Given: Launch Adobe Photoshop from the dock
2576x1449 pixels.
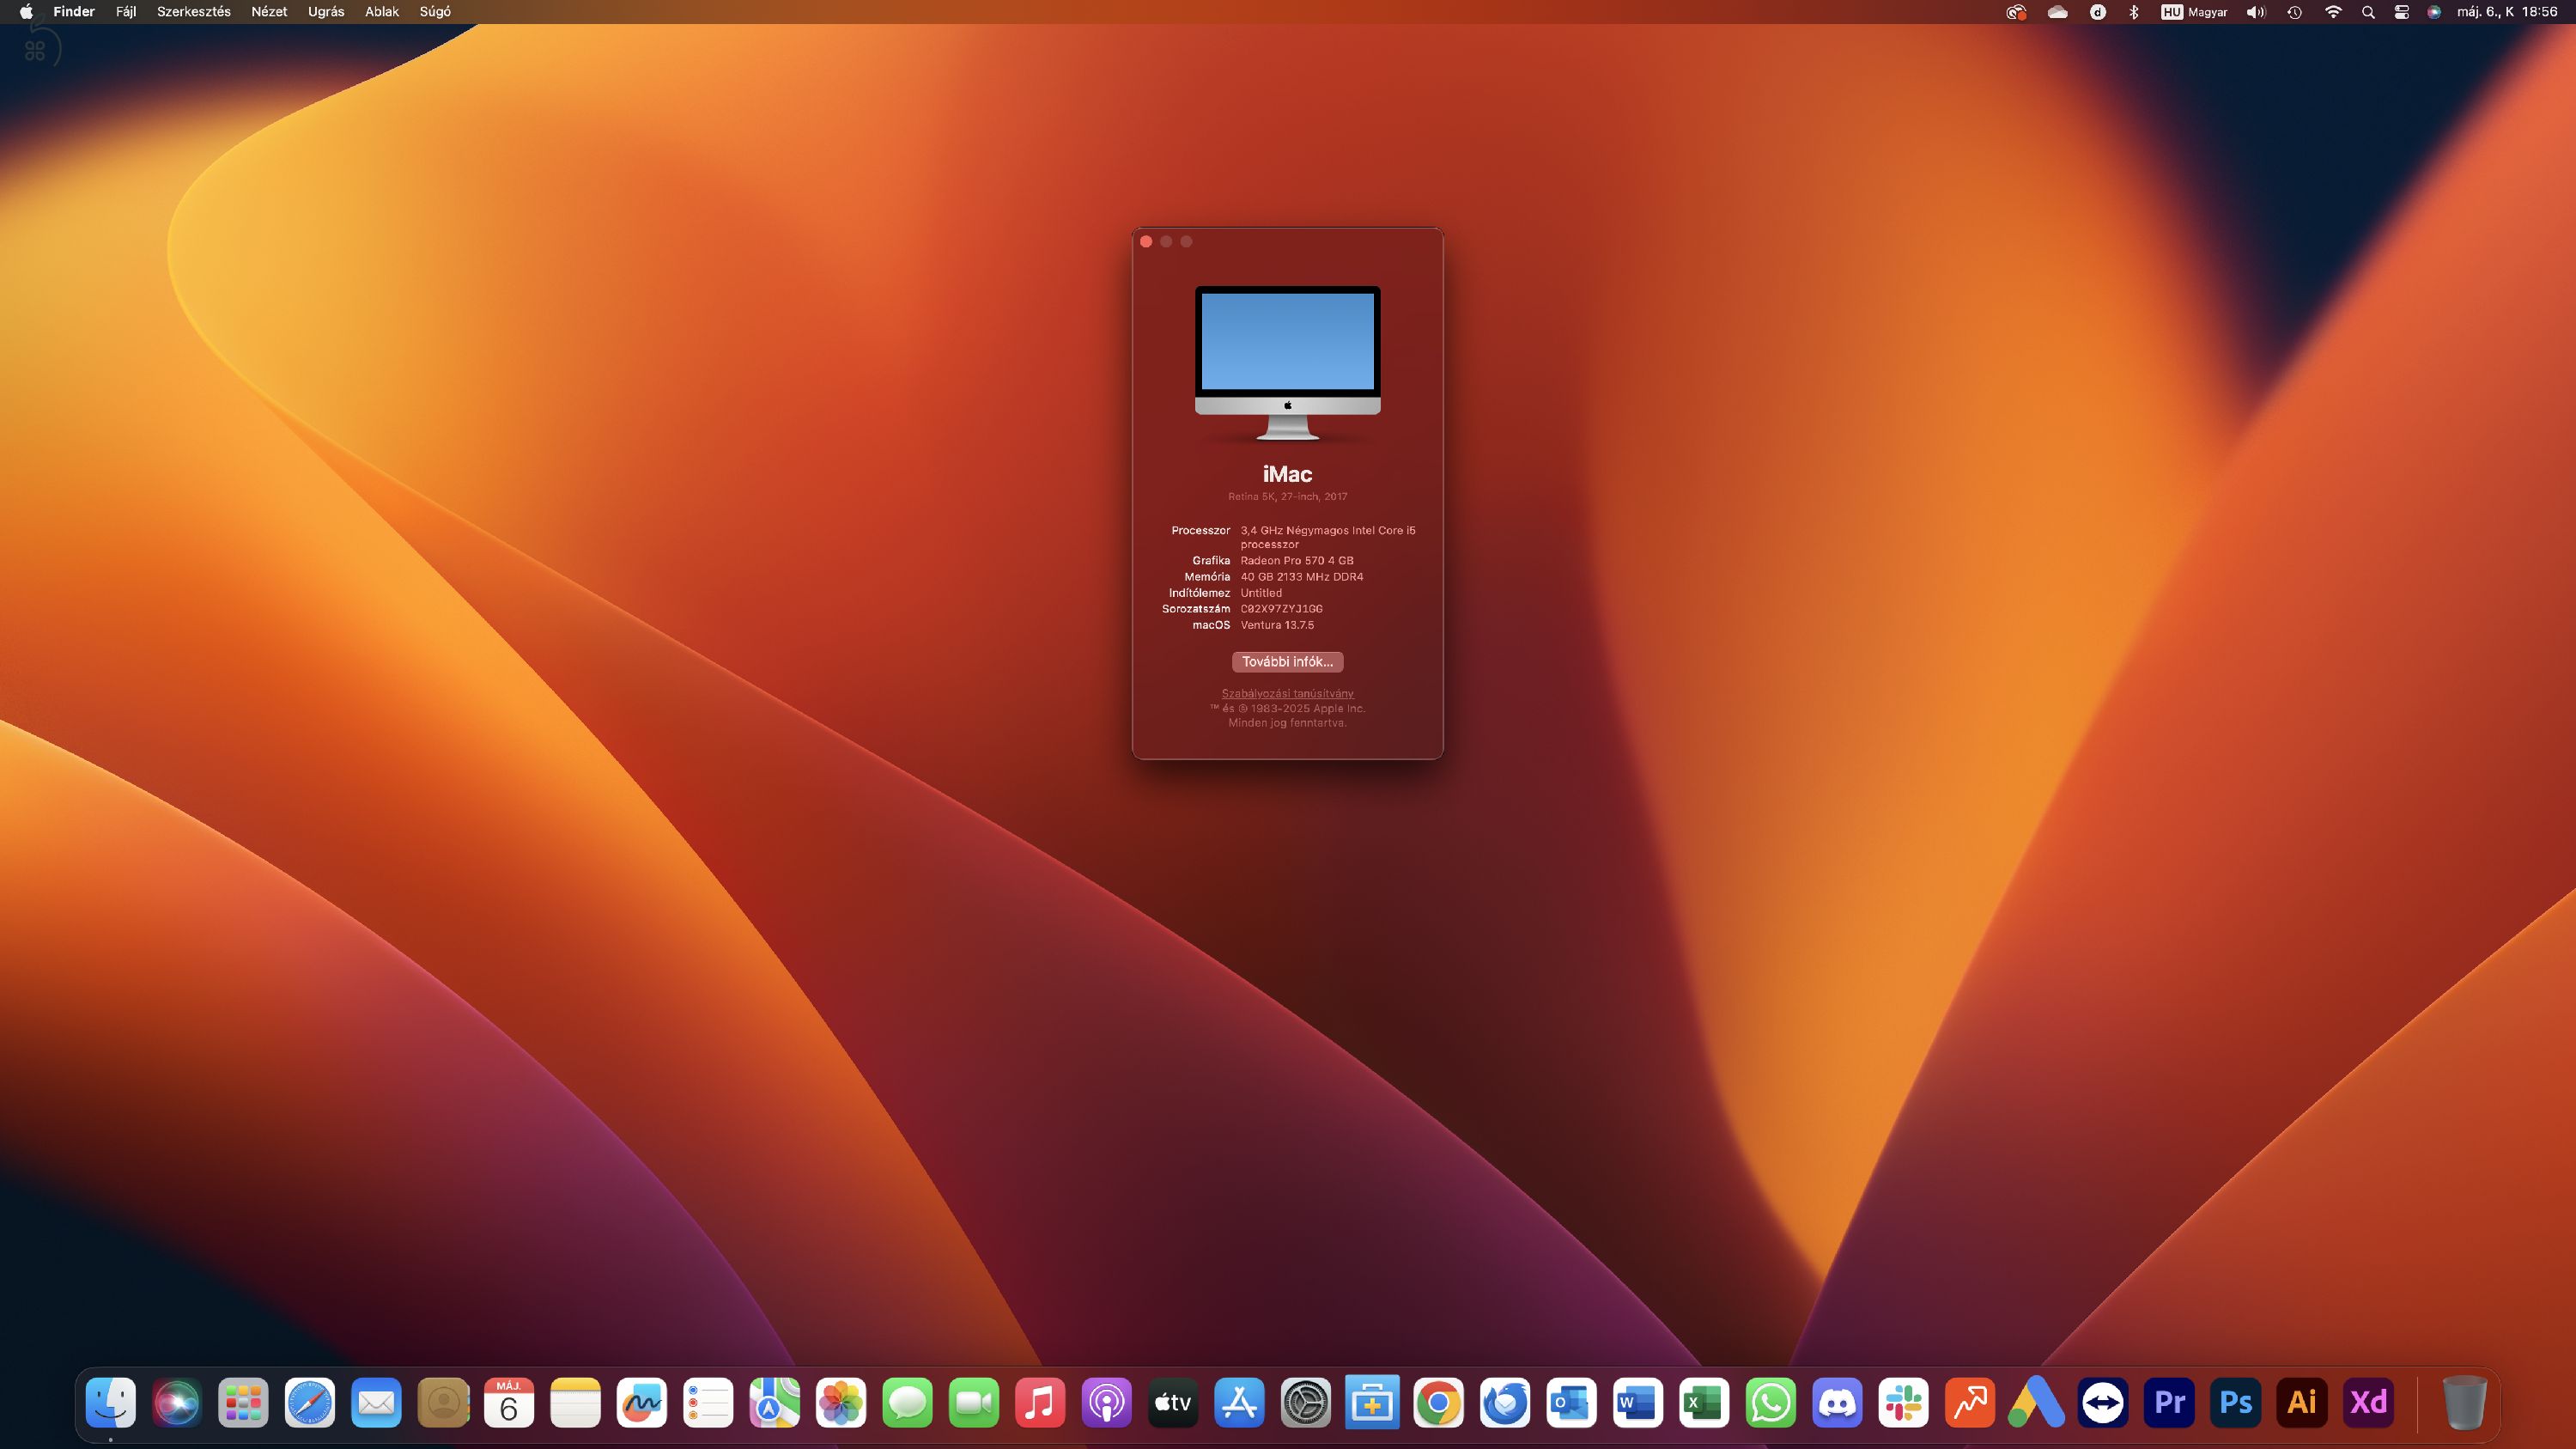Looking at the screenshot, I should [2235, 1402].
